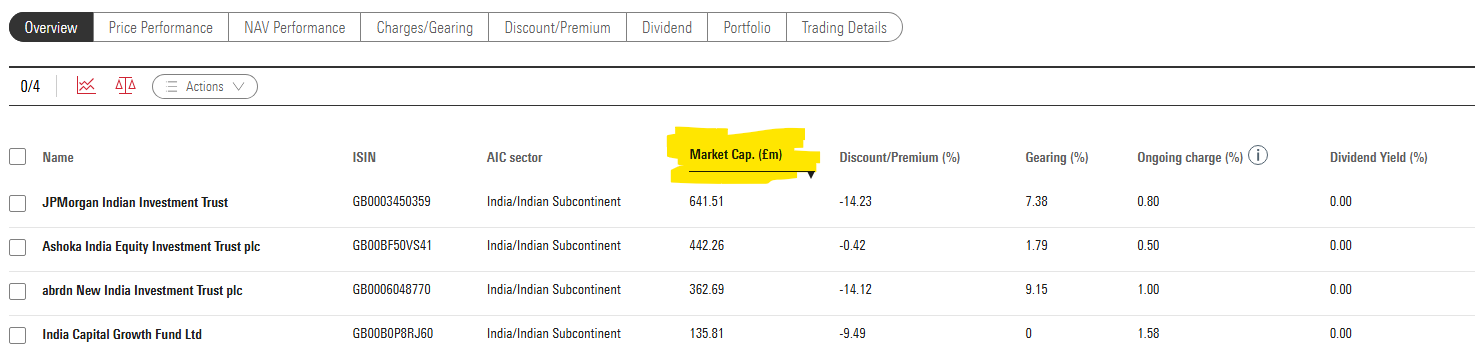Tick the select-all checkbox in header
Screen dimensions: 1484x360
[x=17, y=157]
